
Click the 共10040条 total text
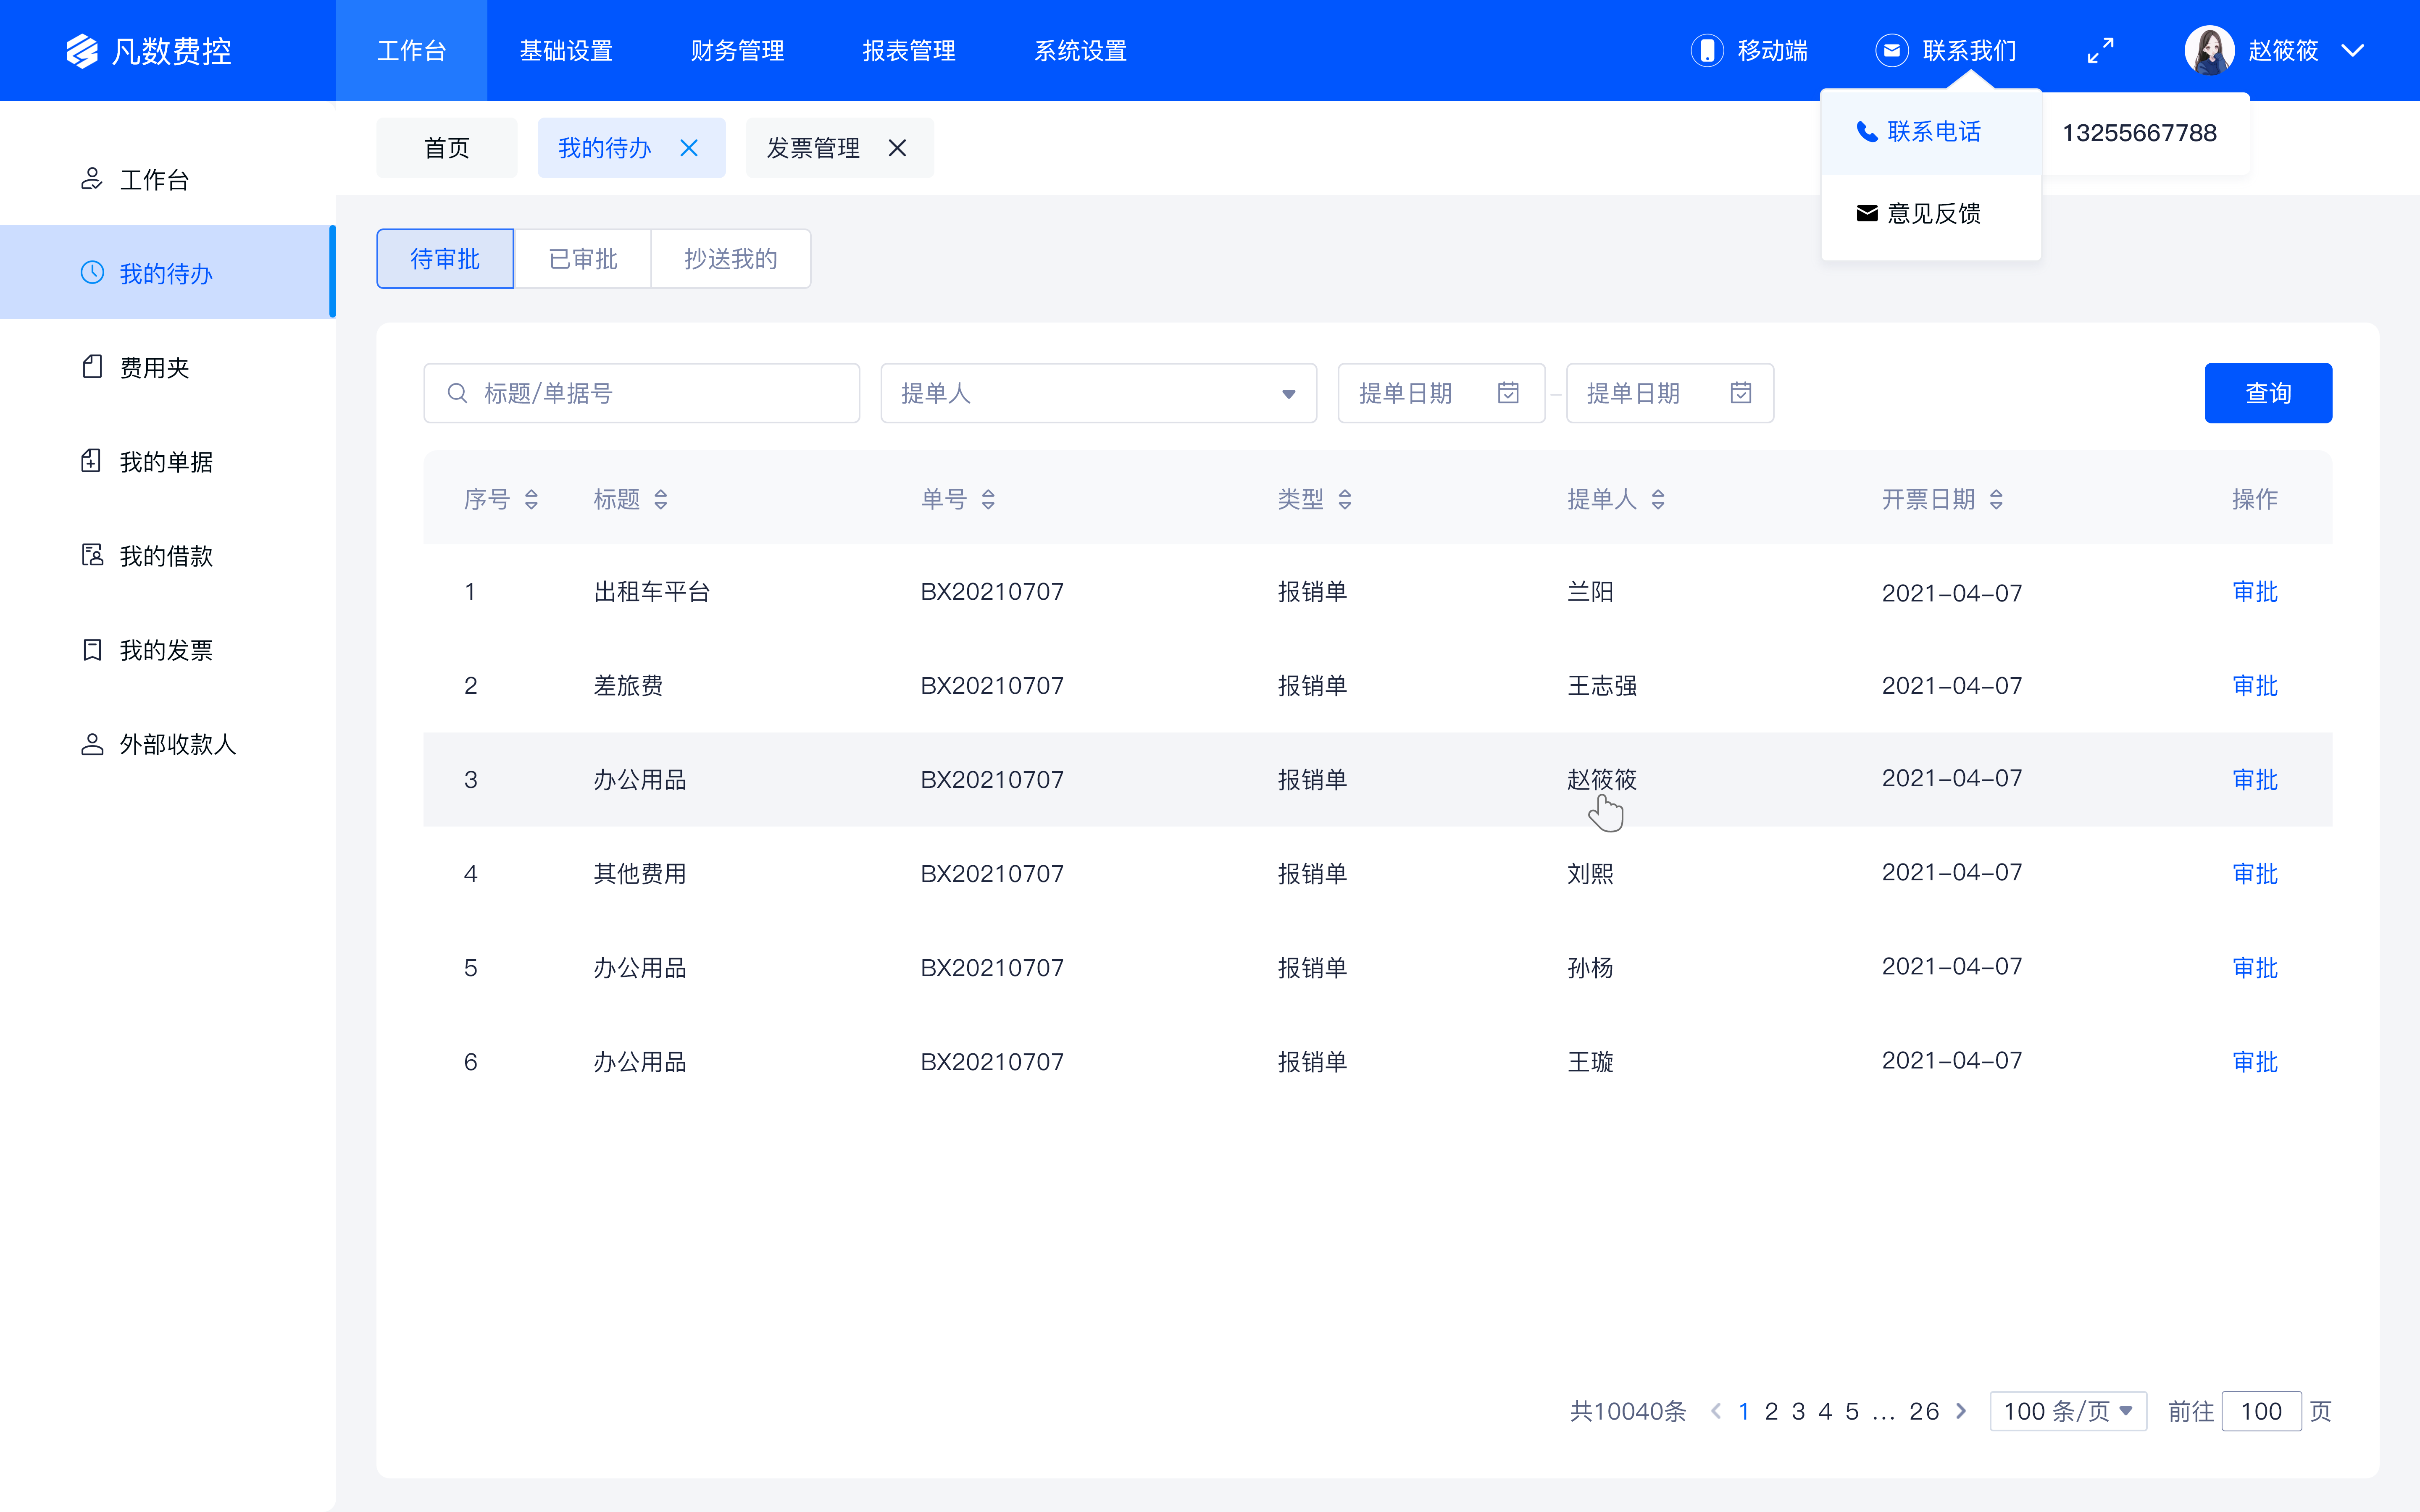(1628, 1411)
